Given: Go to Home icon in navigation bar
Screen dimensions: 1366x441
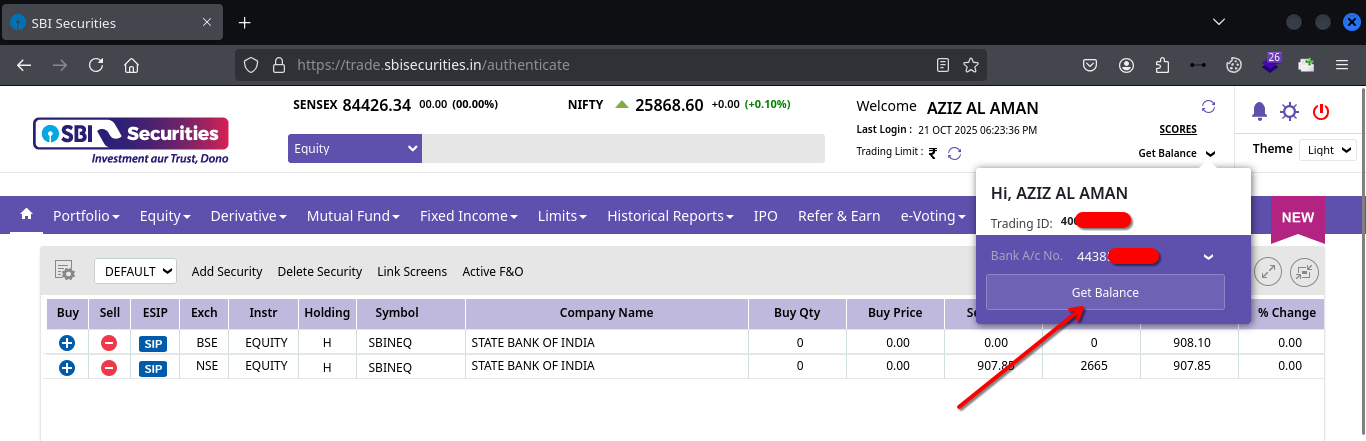Looking at the screenshot, I should pos(27,215).
